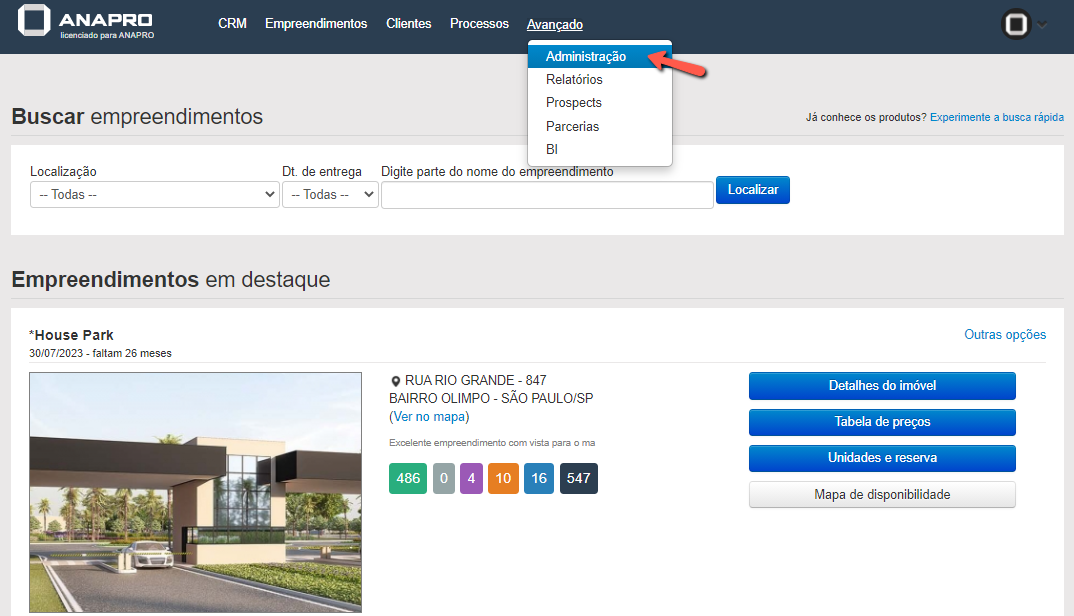Click the House Park property image
This screenshot has width=1074, height=616.
point(195,492)
